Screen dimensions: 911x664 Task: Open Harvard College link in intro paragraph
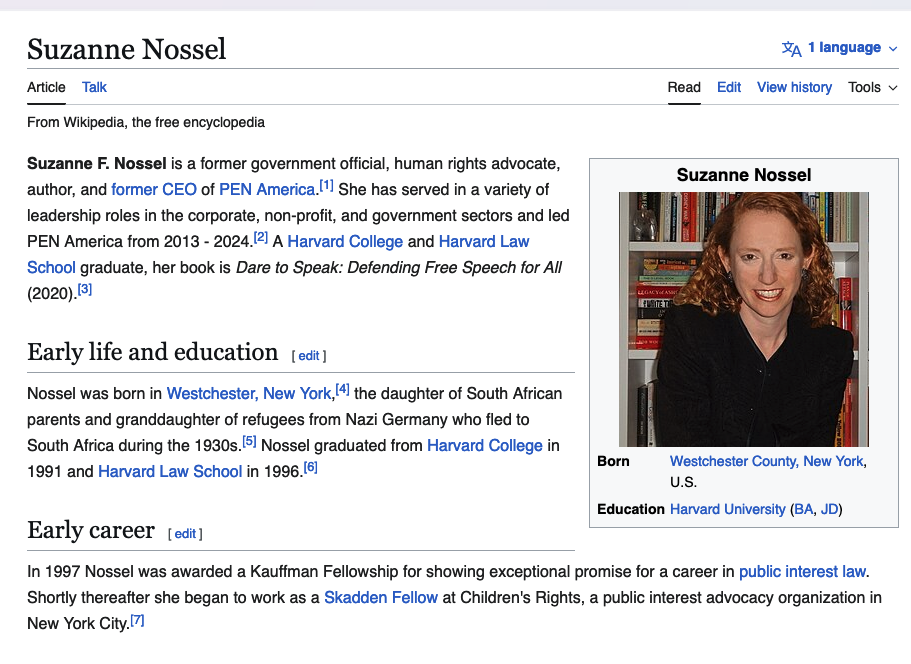pyautogui.click(x=345, y=241)
